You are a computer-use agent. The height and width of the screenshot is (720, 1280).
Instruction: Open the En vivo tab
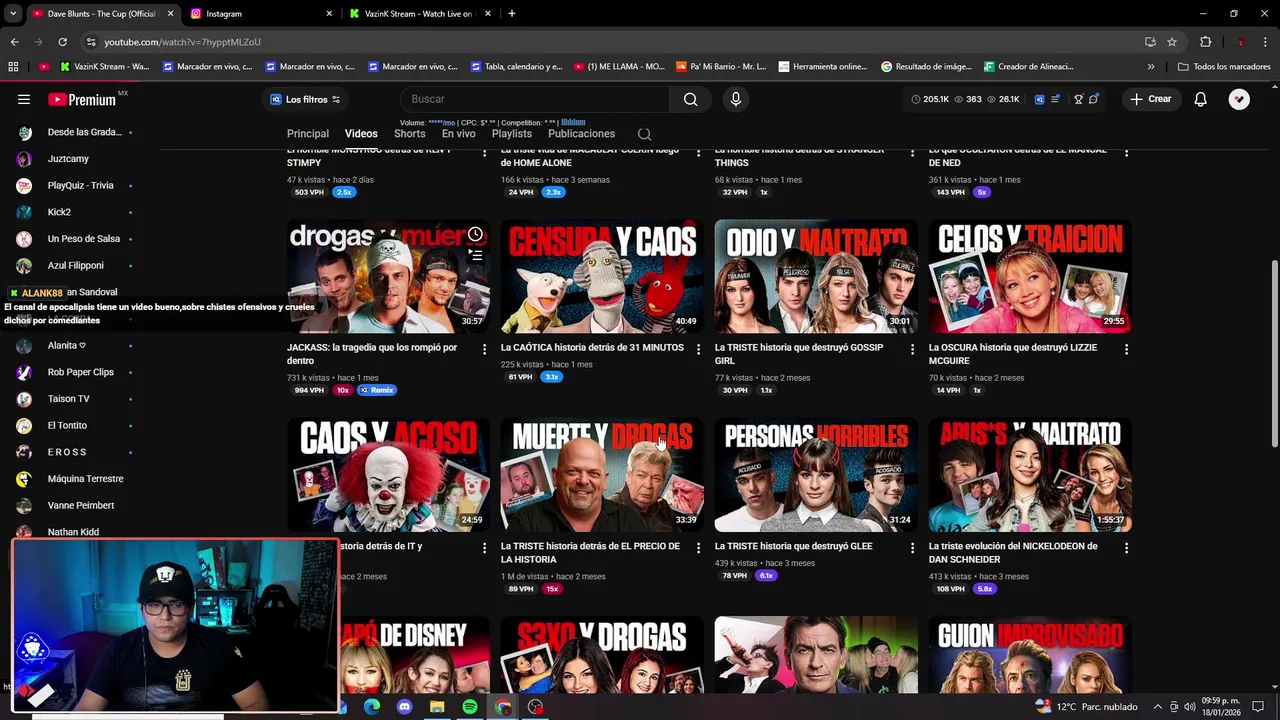[459, 134]
